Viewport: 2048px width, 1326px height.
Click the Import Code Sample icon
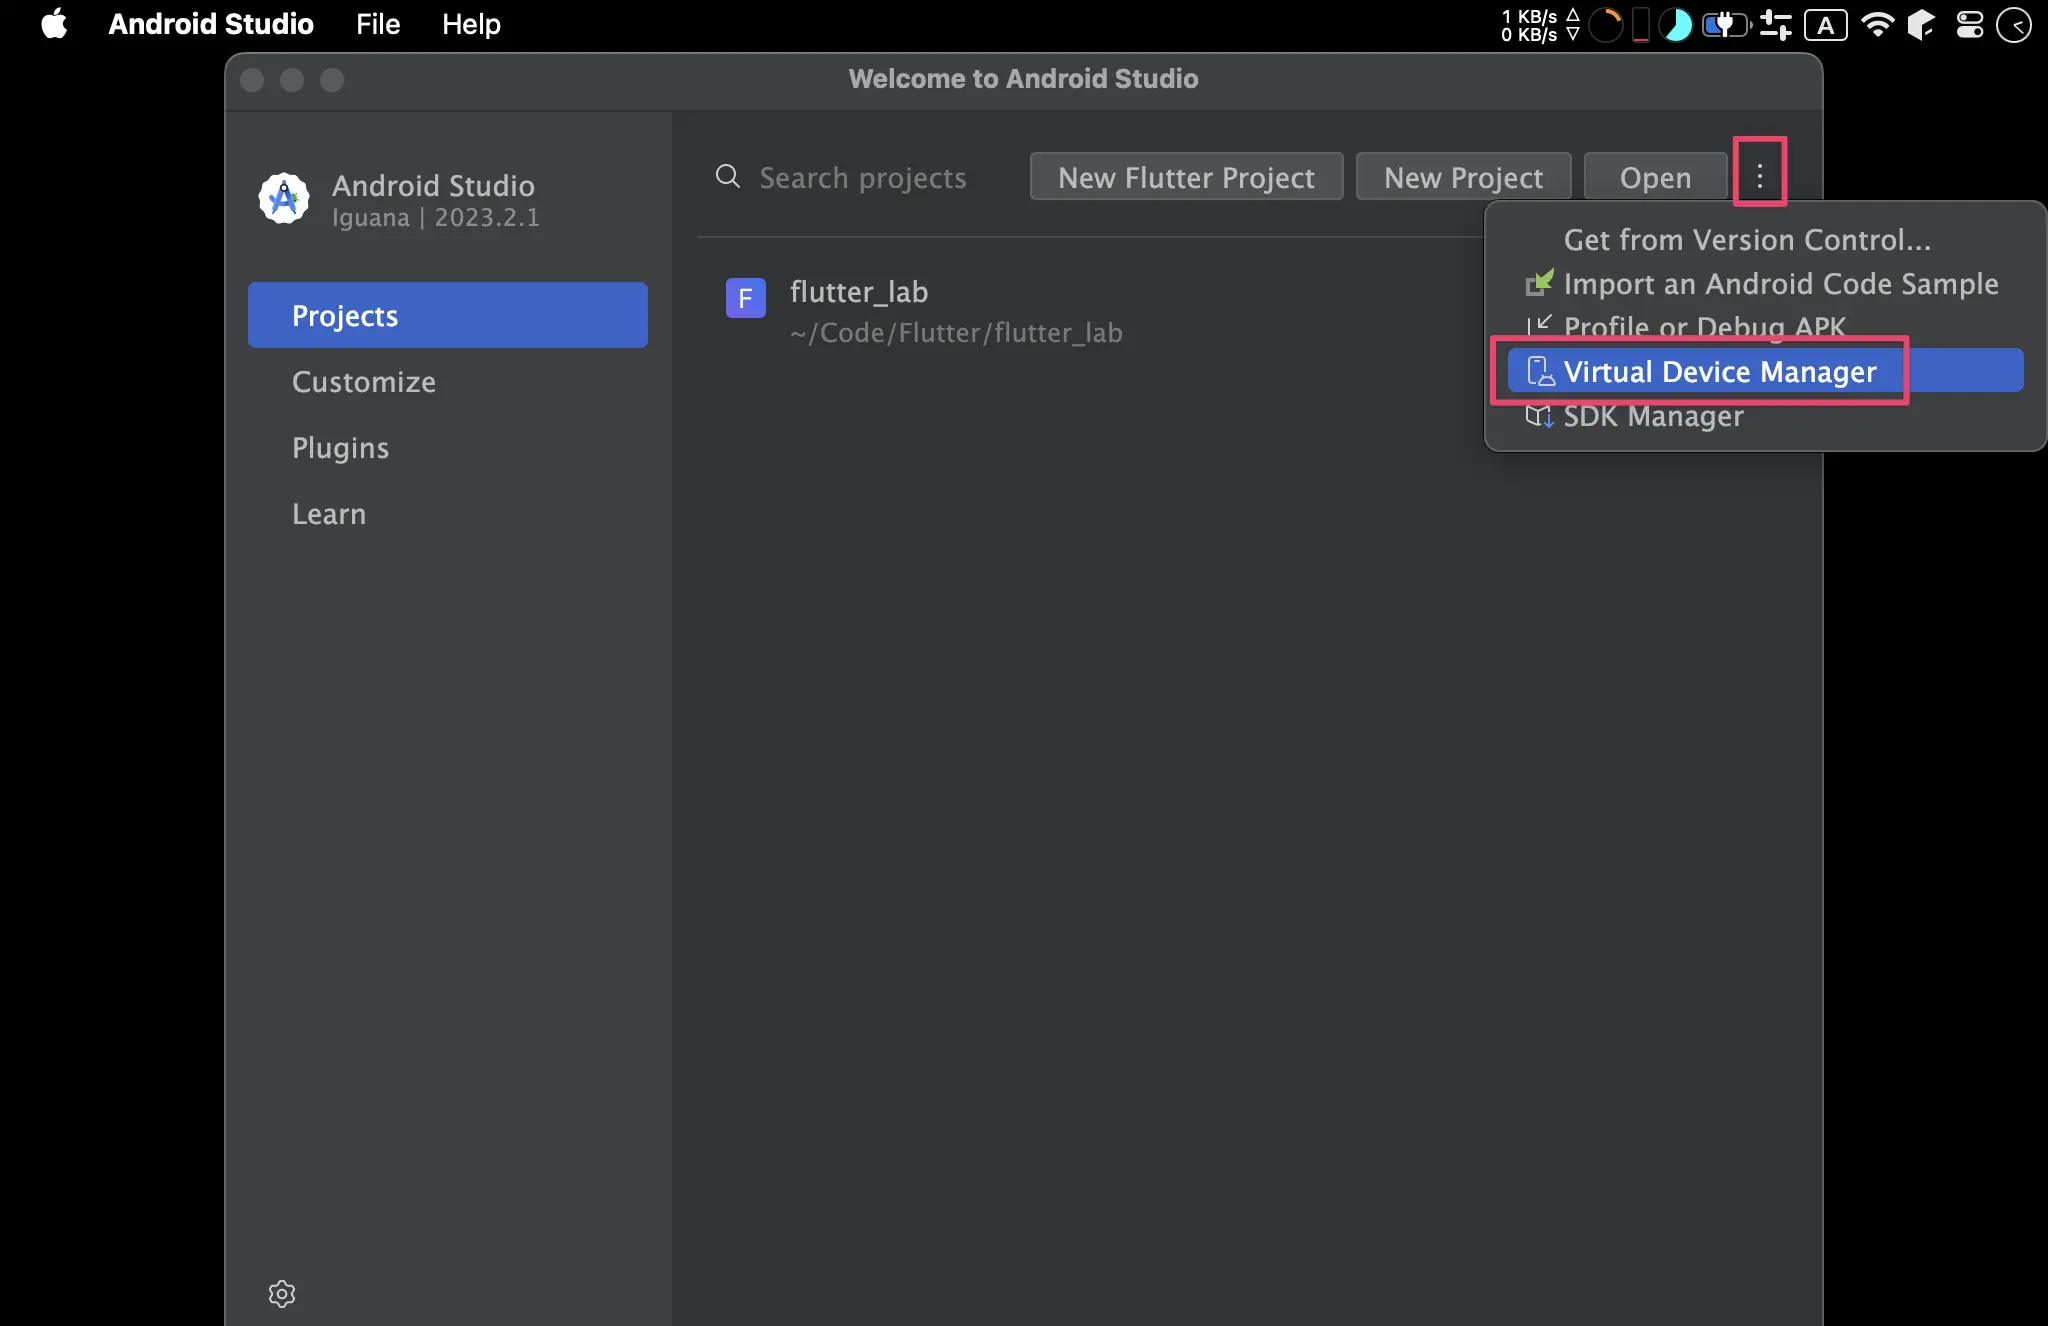point(1540,283)
